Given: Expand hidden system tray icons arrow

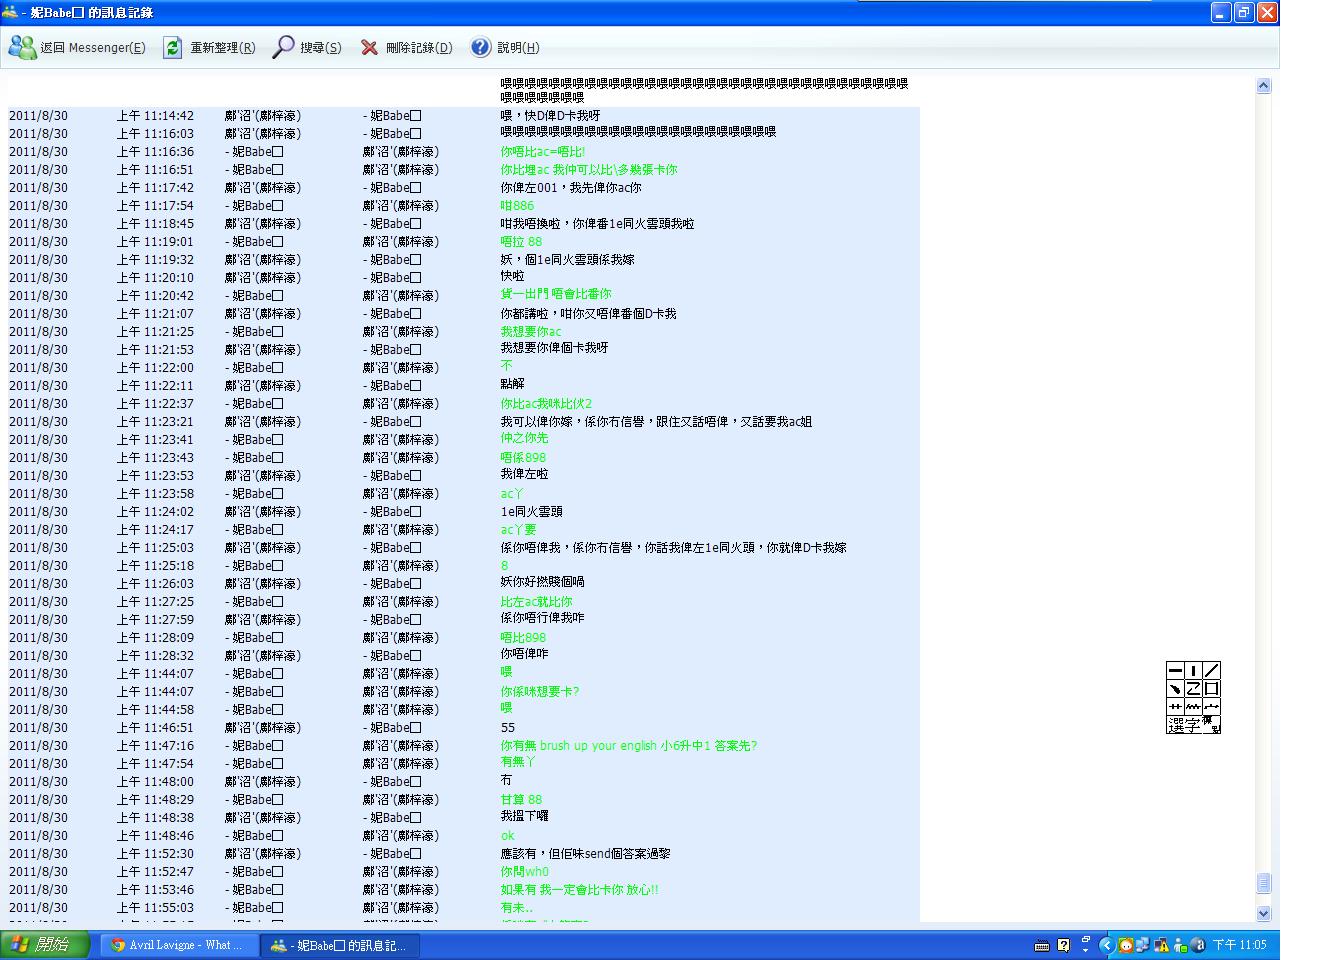Looking at the screenshot, I should (1106, 945).
